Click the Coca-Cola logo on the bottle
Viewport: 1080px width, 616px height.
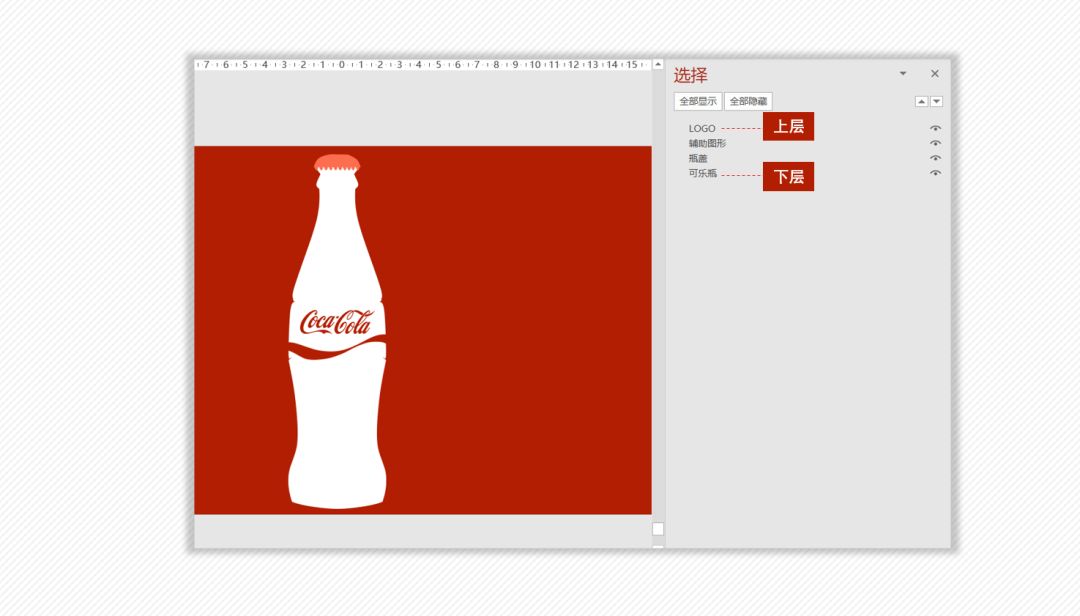[335, 322]
